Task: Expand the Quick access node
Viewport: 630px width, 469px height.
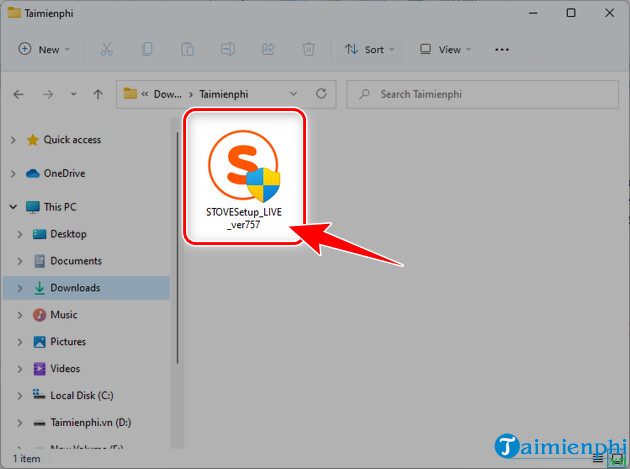Action: [x=13, y=140]
